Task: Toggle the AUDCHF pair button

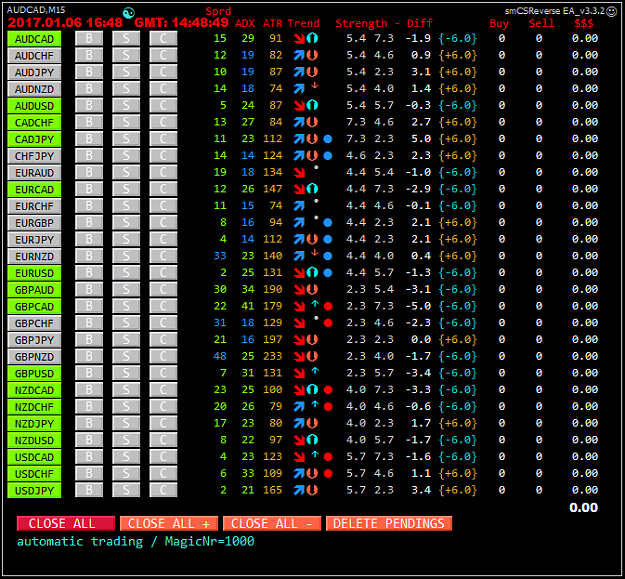Action: point(34,55)
